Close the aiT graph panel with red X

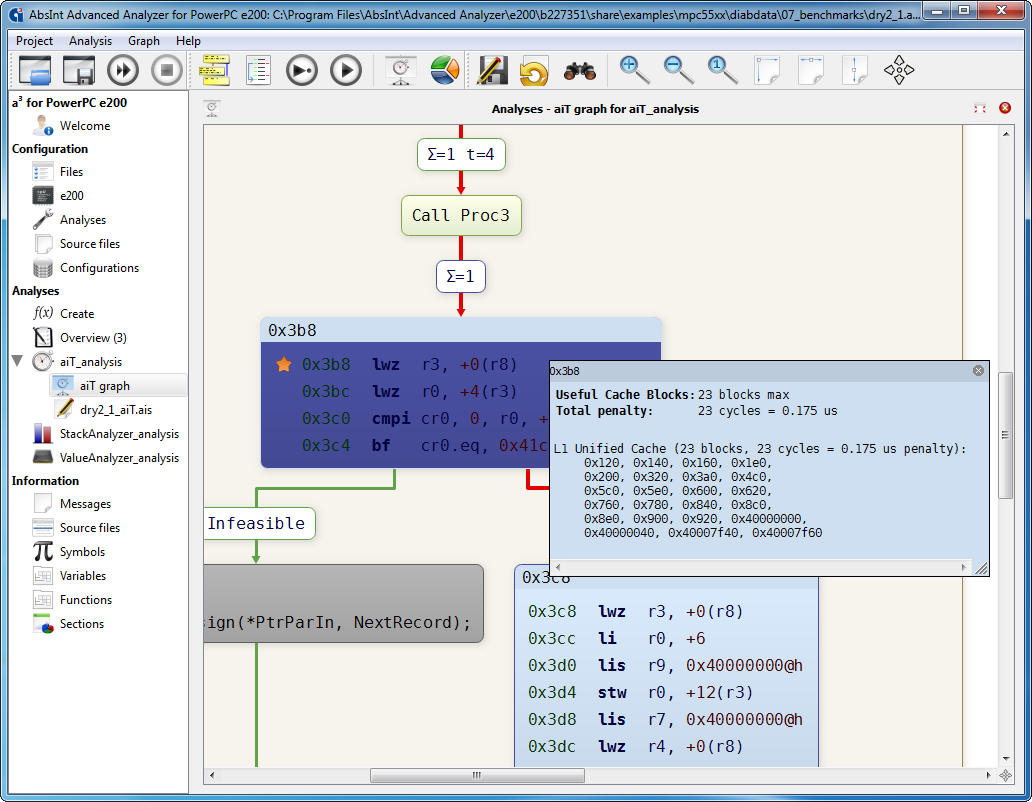tap(1005, 108)
